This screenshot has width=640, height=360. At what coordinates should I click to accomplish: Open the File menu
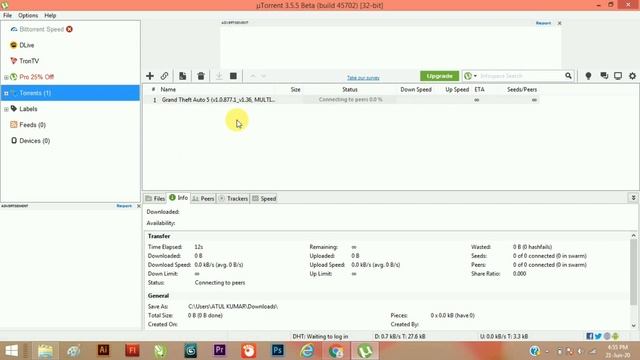7,15
